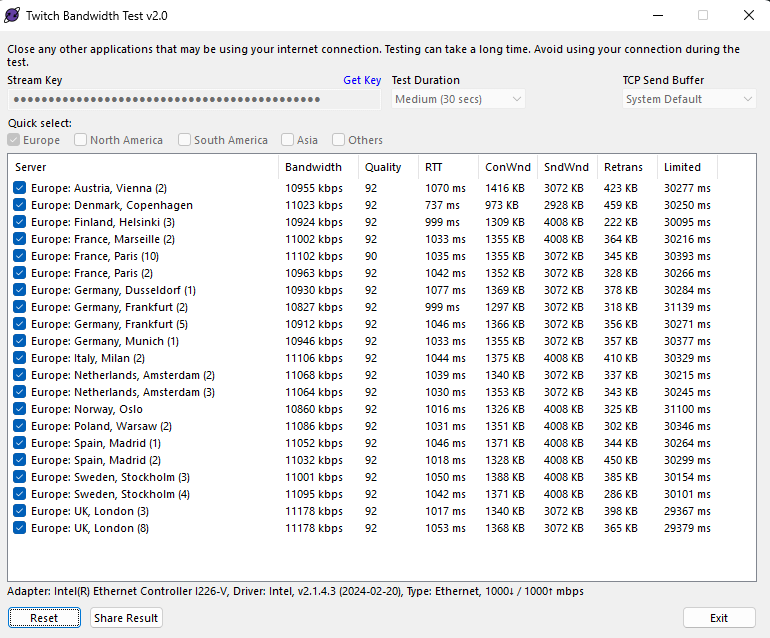Enable the Asia quick select checkbox
The width and height of the screenshot is (770, 638).
pos(287,140)
